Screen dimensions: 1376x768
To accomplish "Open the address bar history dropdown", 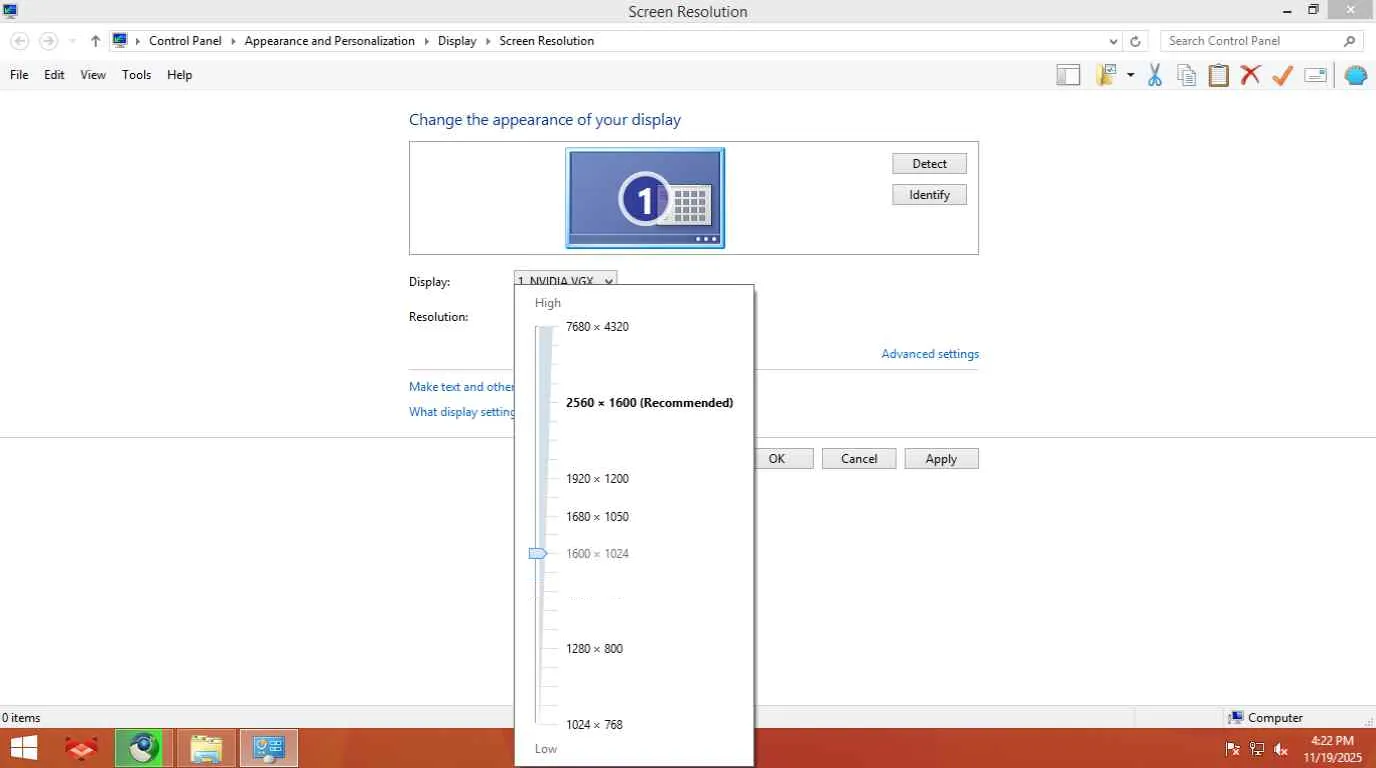I will (1114, 41).
